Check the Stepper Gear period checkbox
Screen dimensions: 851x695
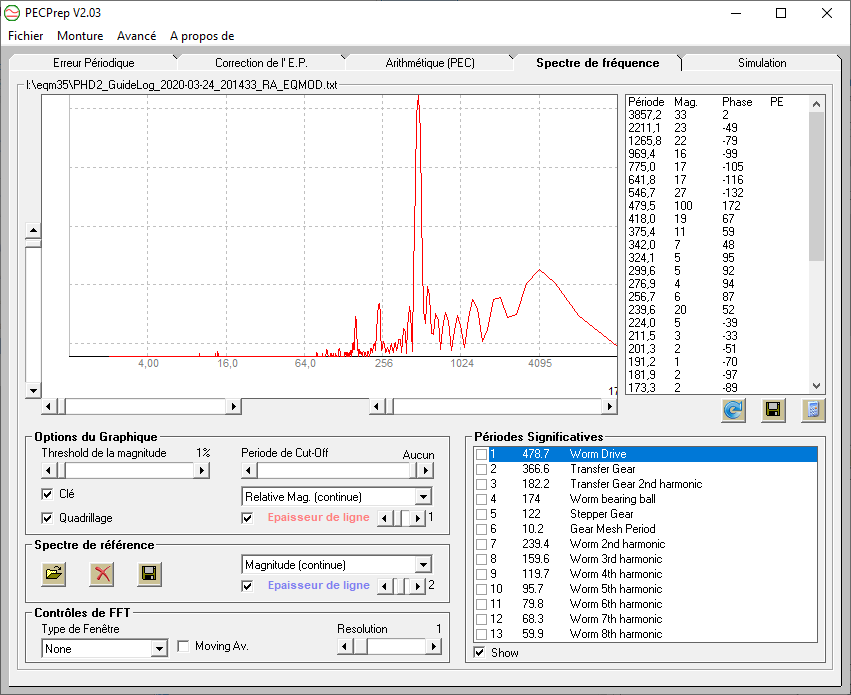click(x=481, y=514)
